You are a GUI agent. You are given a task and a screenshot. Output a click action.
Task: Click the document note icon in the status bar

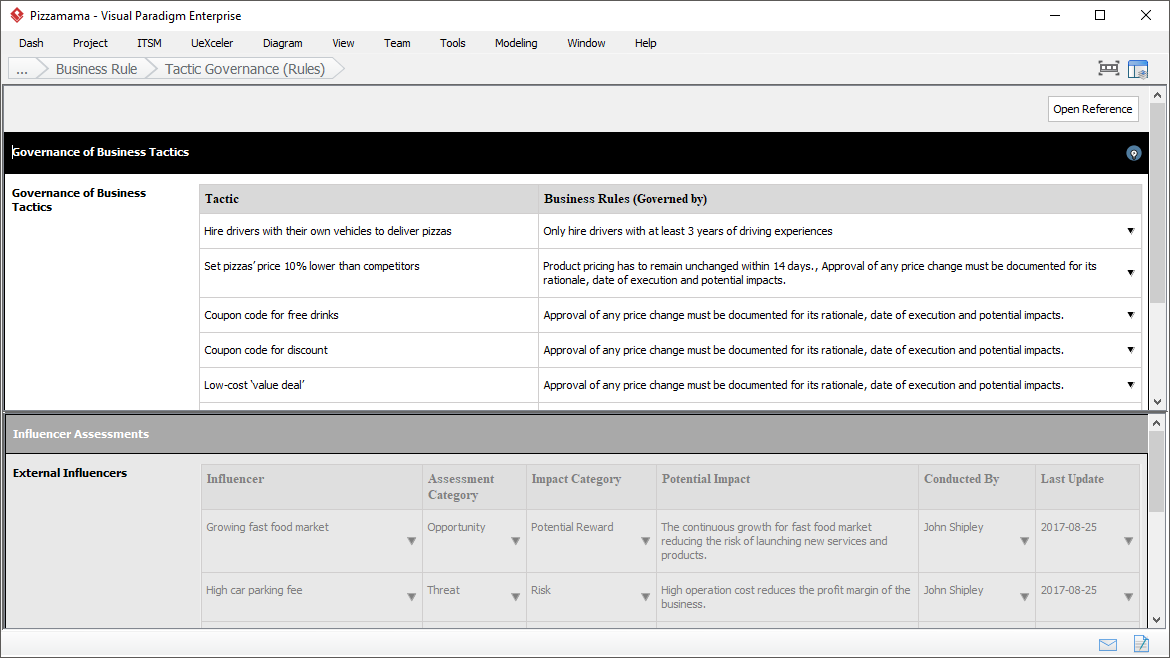(1141, 643)
